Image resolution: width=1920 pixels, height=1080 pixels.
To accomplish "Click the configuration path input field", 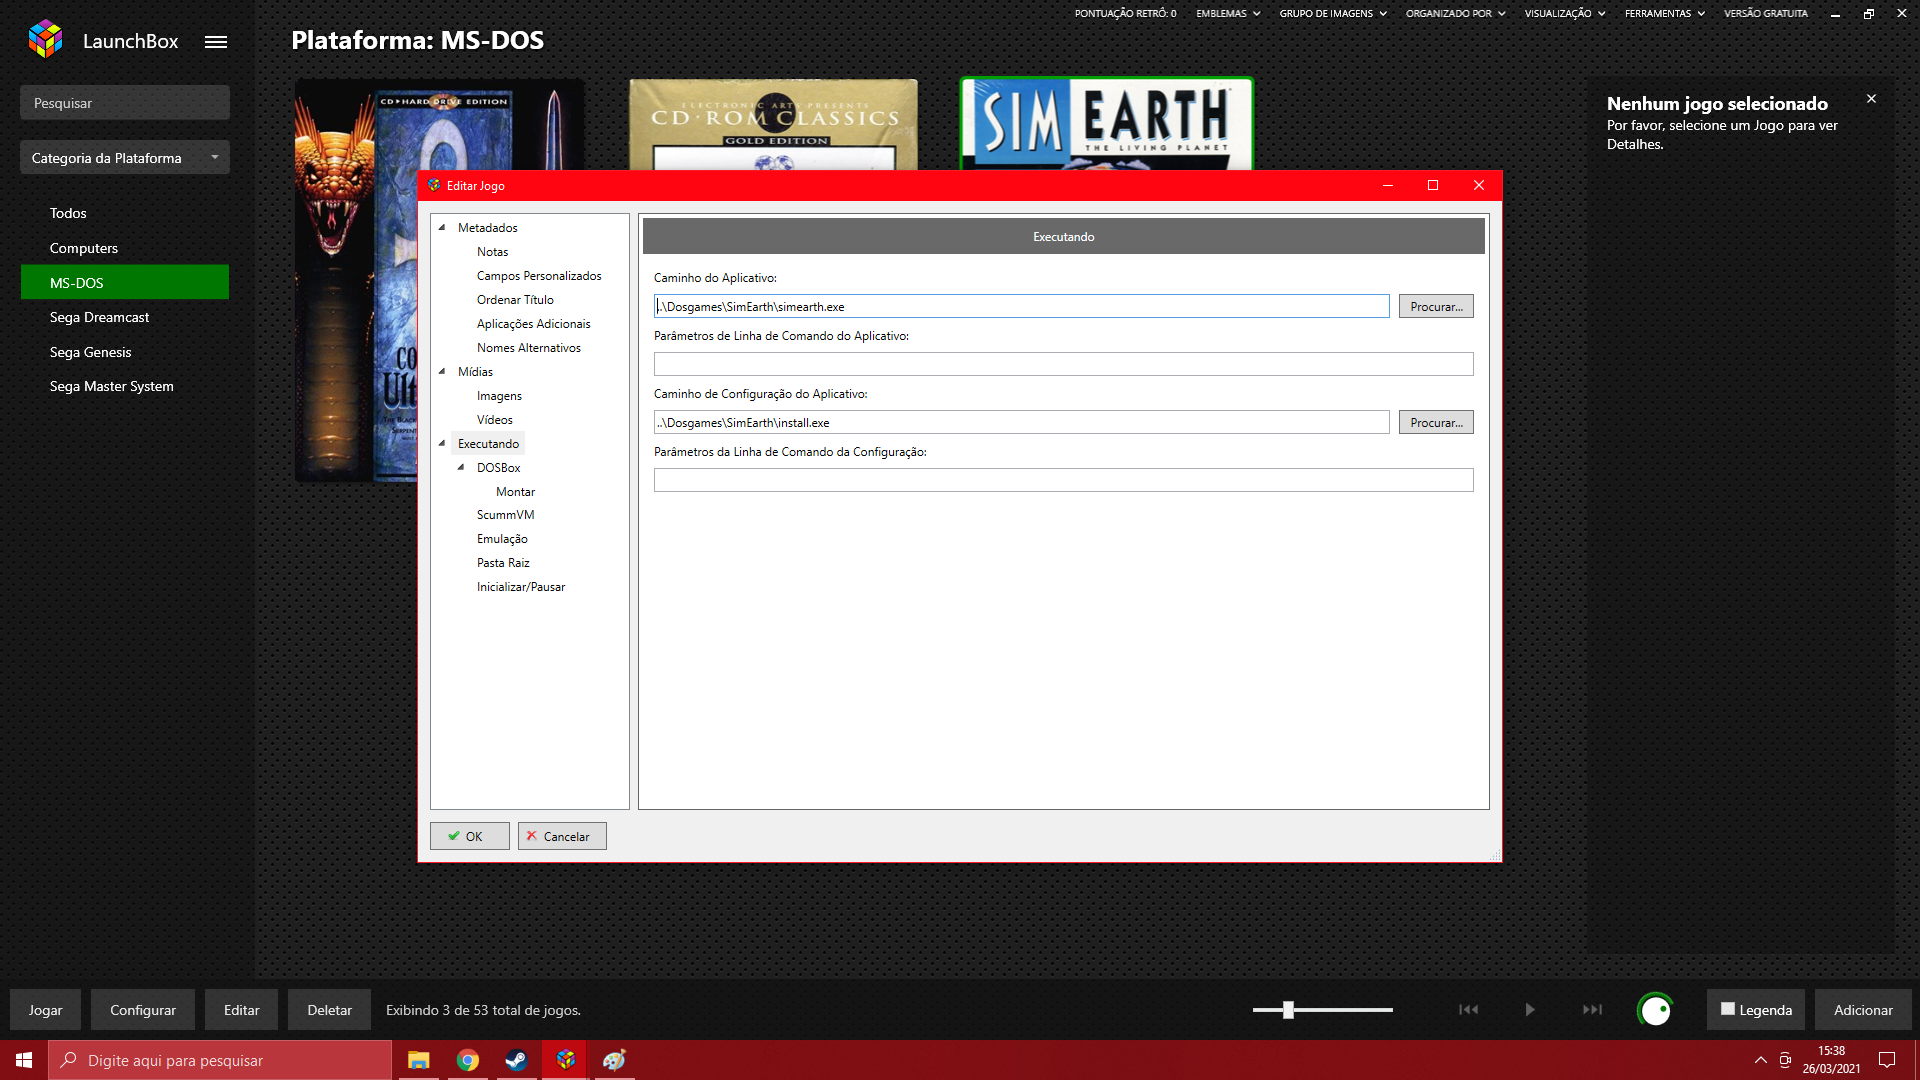I will (1021, 422).
